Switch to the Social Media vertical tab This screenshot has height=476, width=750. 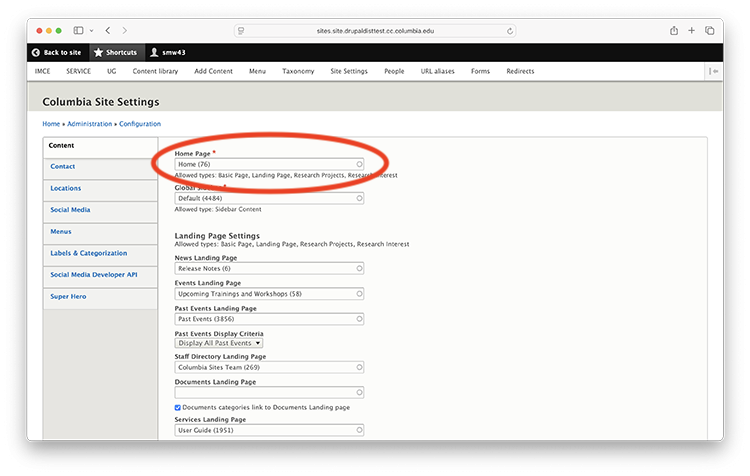coord(100,210)
